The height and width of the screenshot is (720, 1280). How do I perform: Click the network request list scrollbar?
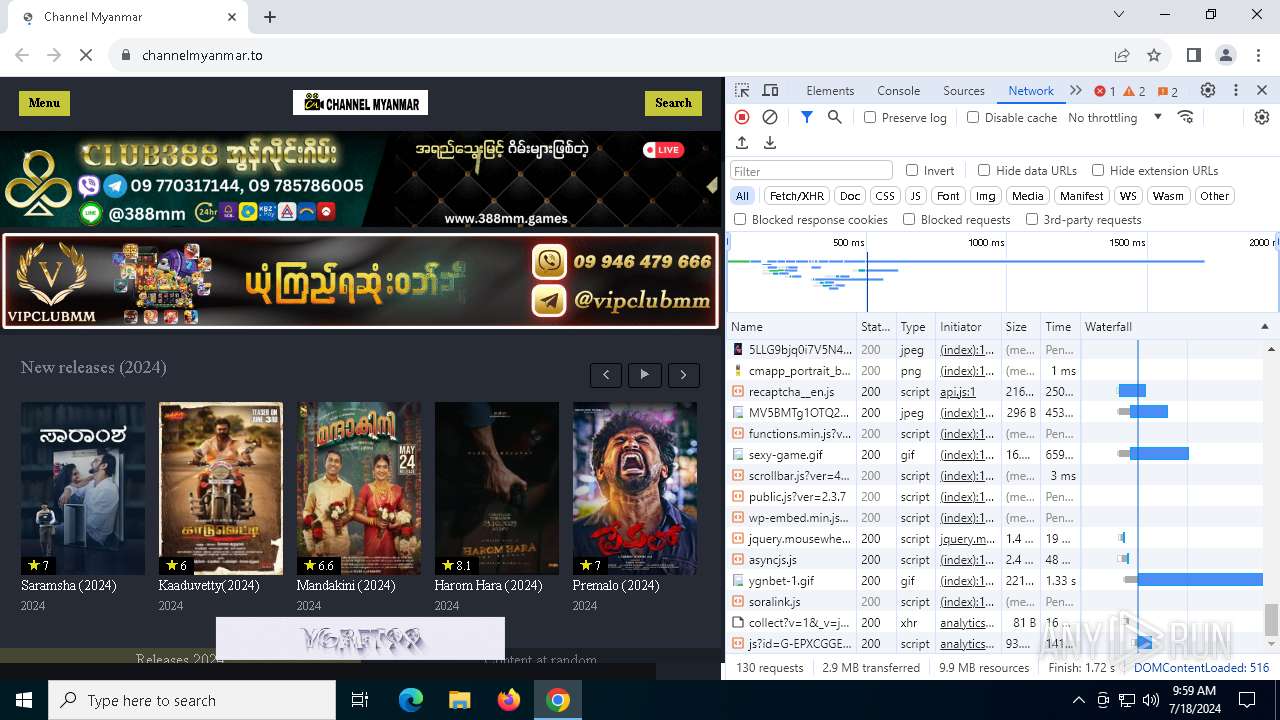pyautogui.click(x=1271, y=619)
